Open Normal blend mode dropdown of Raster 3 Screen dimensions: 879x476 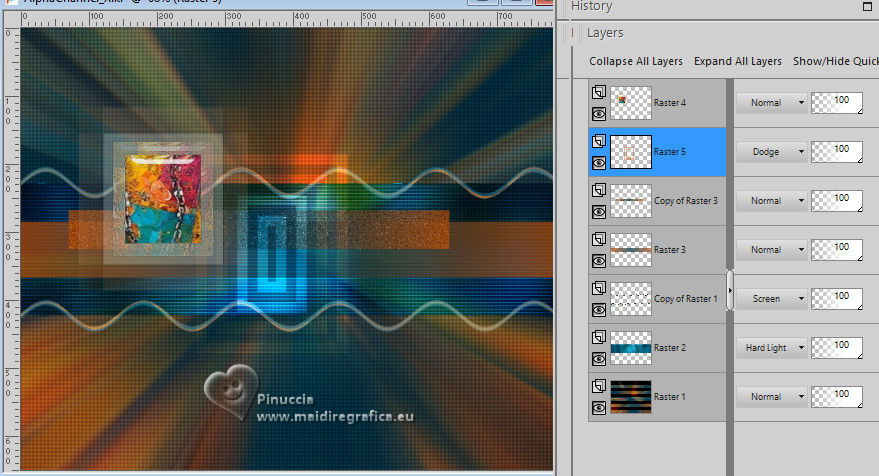[x=771, y=249]
